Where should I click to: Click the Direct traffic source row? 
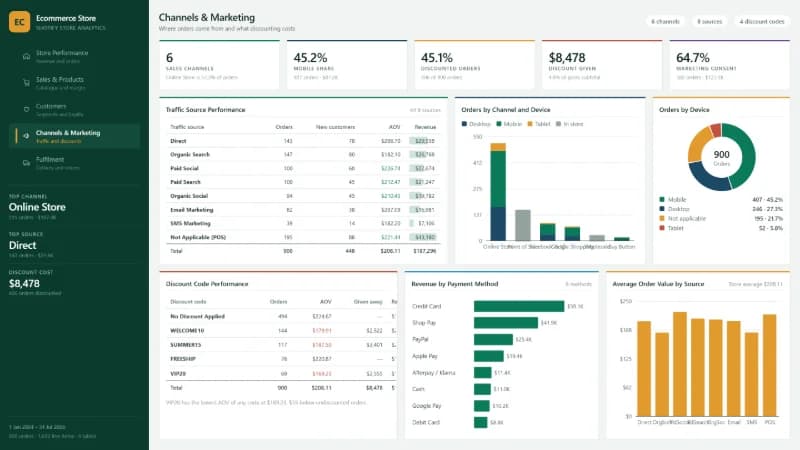click(x=303, y=141)
